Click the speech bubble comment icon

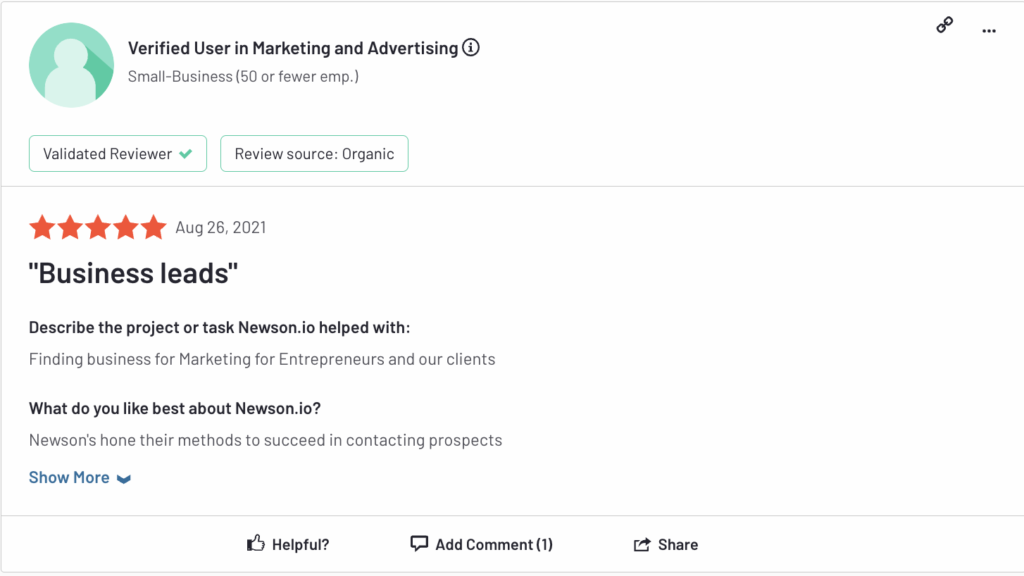[419, 543]
